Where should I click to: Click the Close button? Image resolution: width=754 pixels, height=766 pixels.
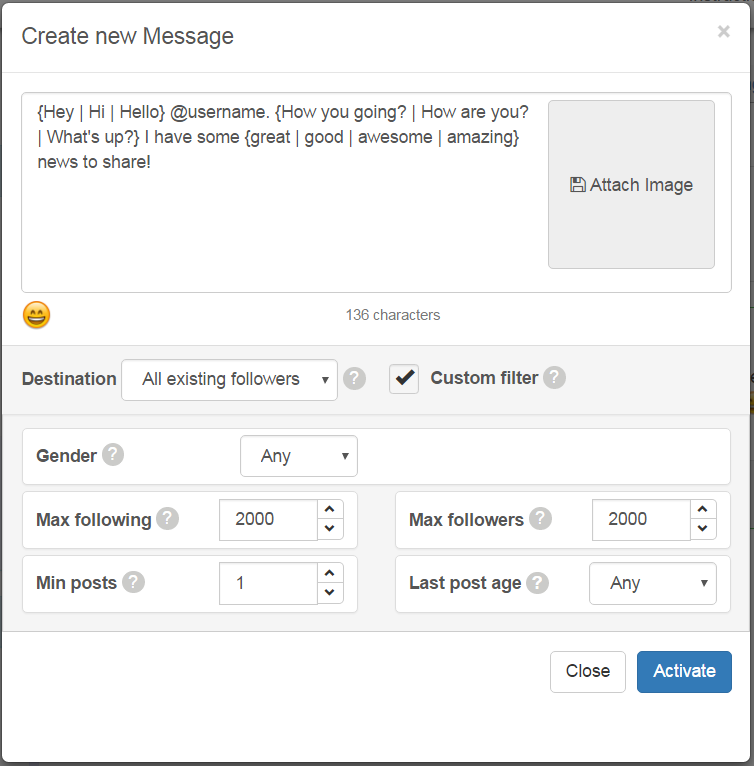(587, 671)
